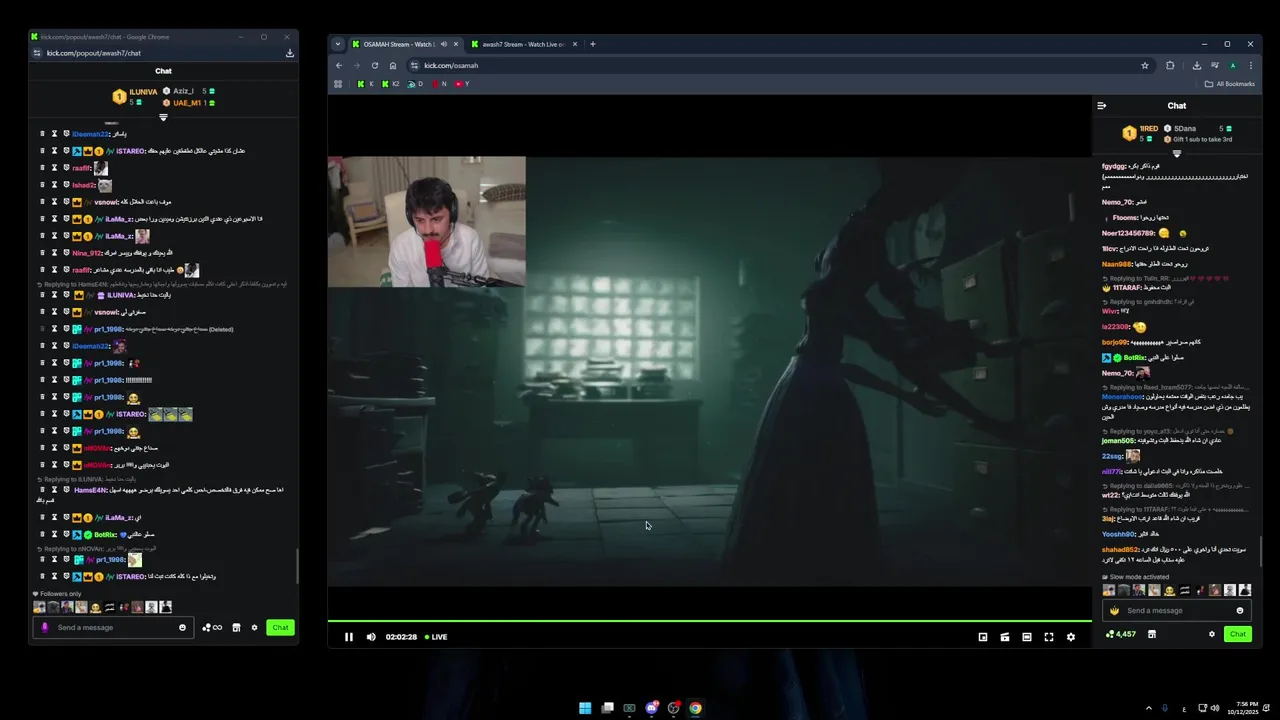Open Windows Start menu
Image resolution: width=1280 pixels, height=720 pixels.
585,708
